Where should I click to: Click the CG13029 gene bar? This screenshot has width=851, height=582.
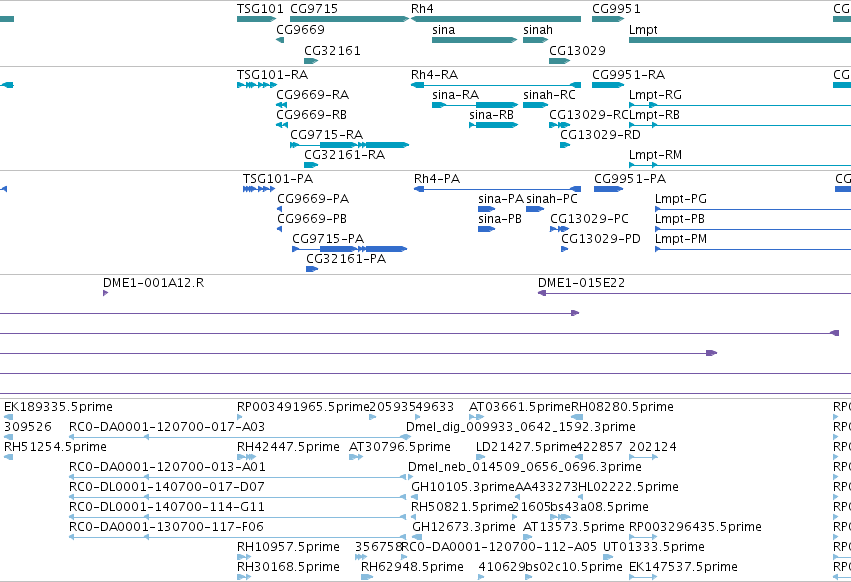[560, 61]
